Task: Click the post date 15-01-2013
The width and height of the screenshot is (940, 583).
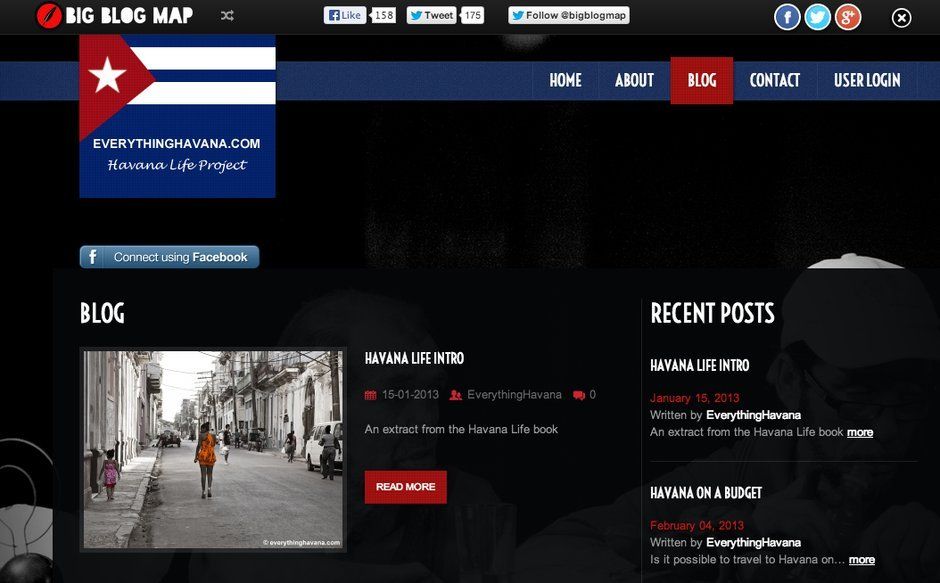Action: pos(410,395)
